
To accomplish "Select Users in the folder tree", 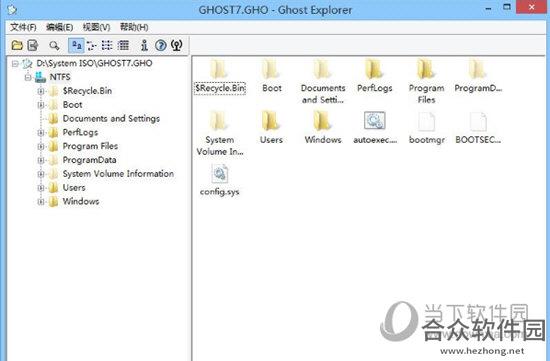I will coord(74,188).
